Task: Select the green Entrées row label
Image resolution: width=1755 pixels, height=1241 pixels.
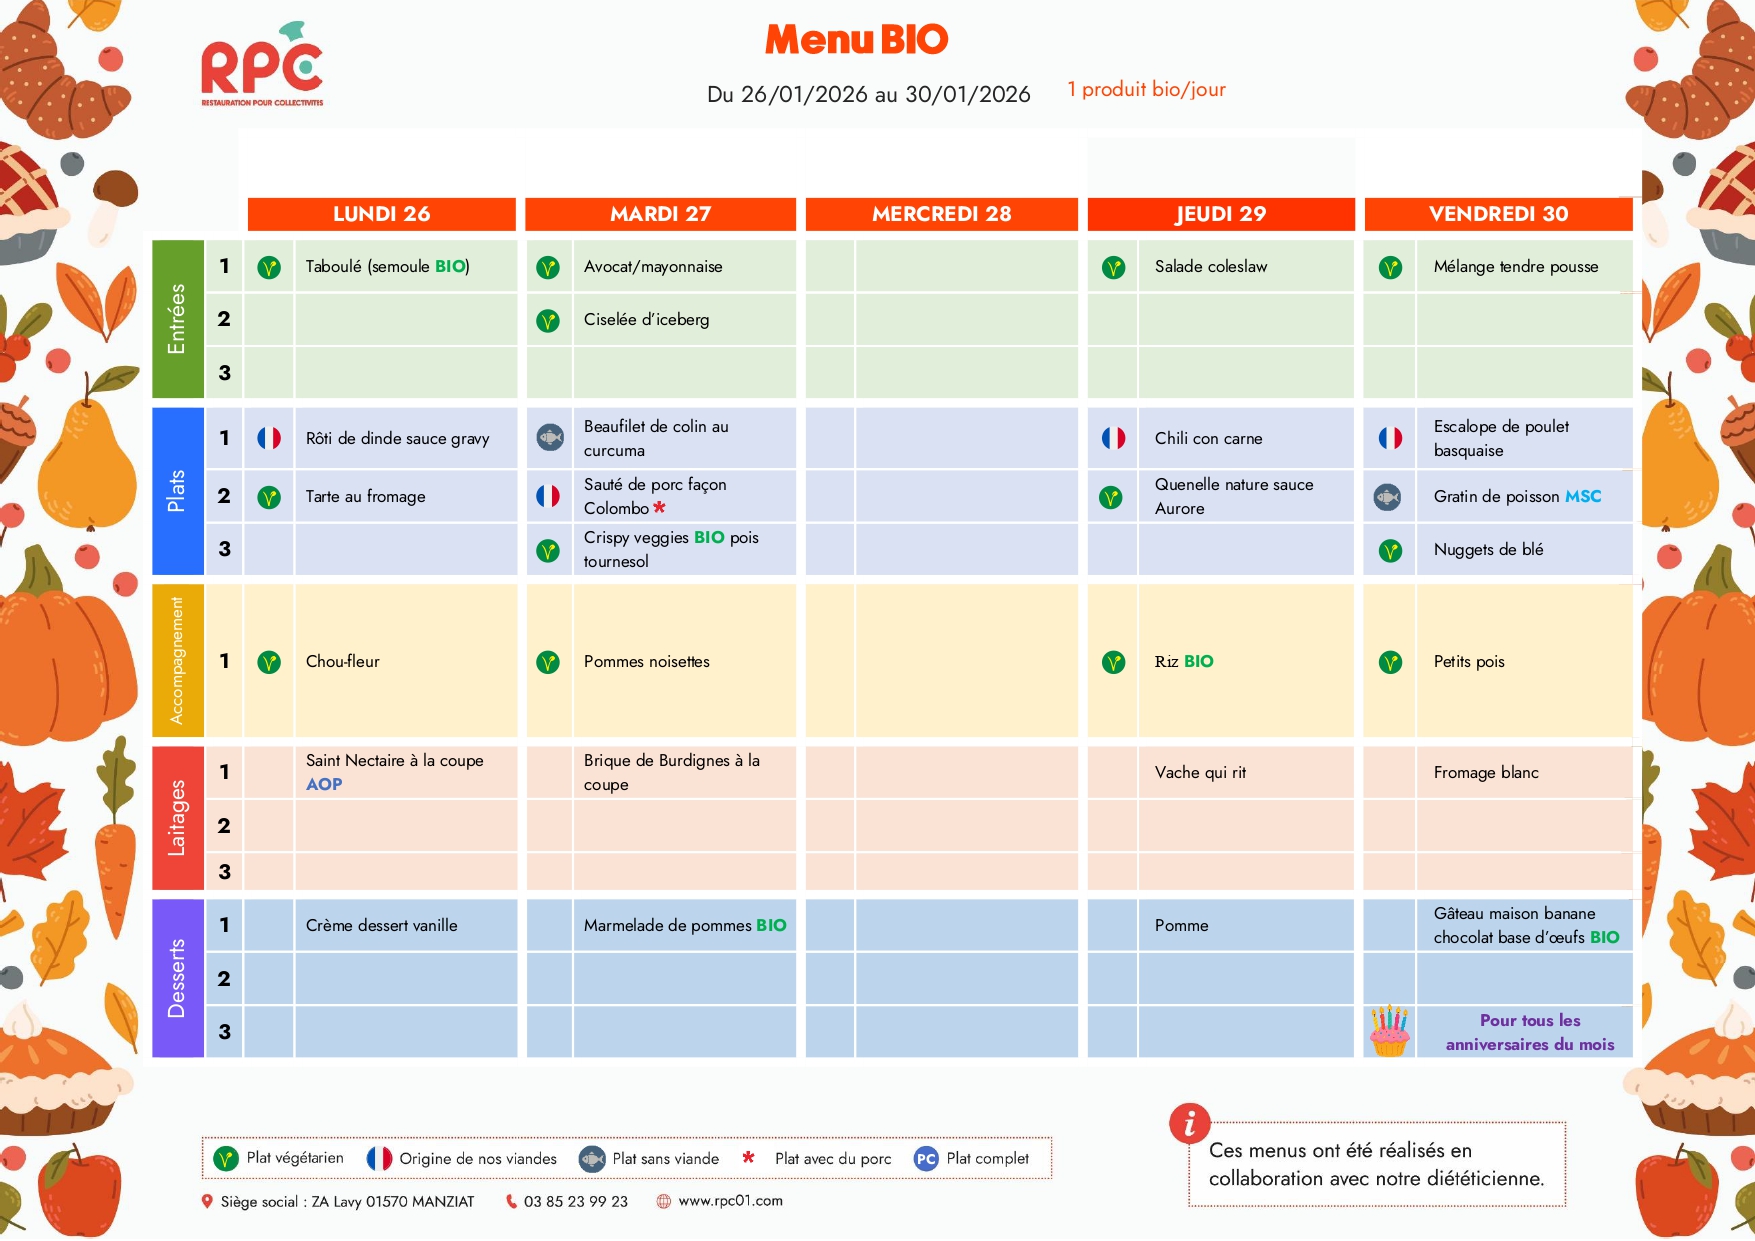Action: [x=177, y=319]
